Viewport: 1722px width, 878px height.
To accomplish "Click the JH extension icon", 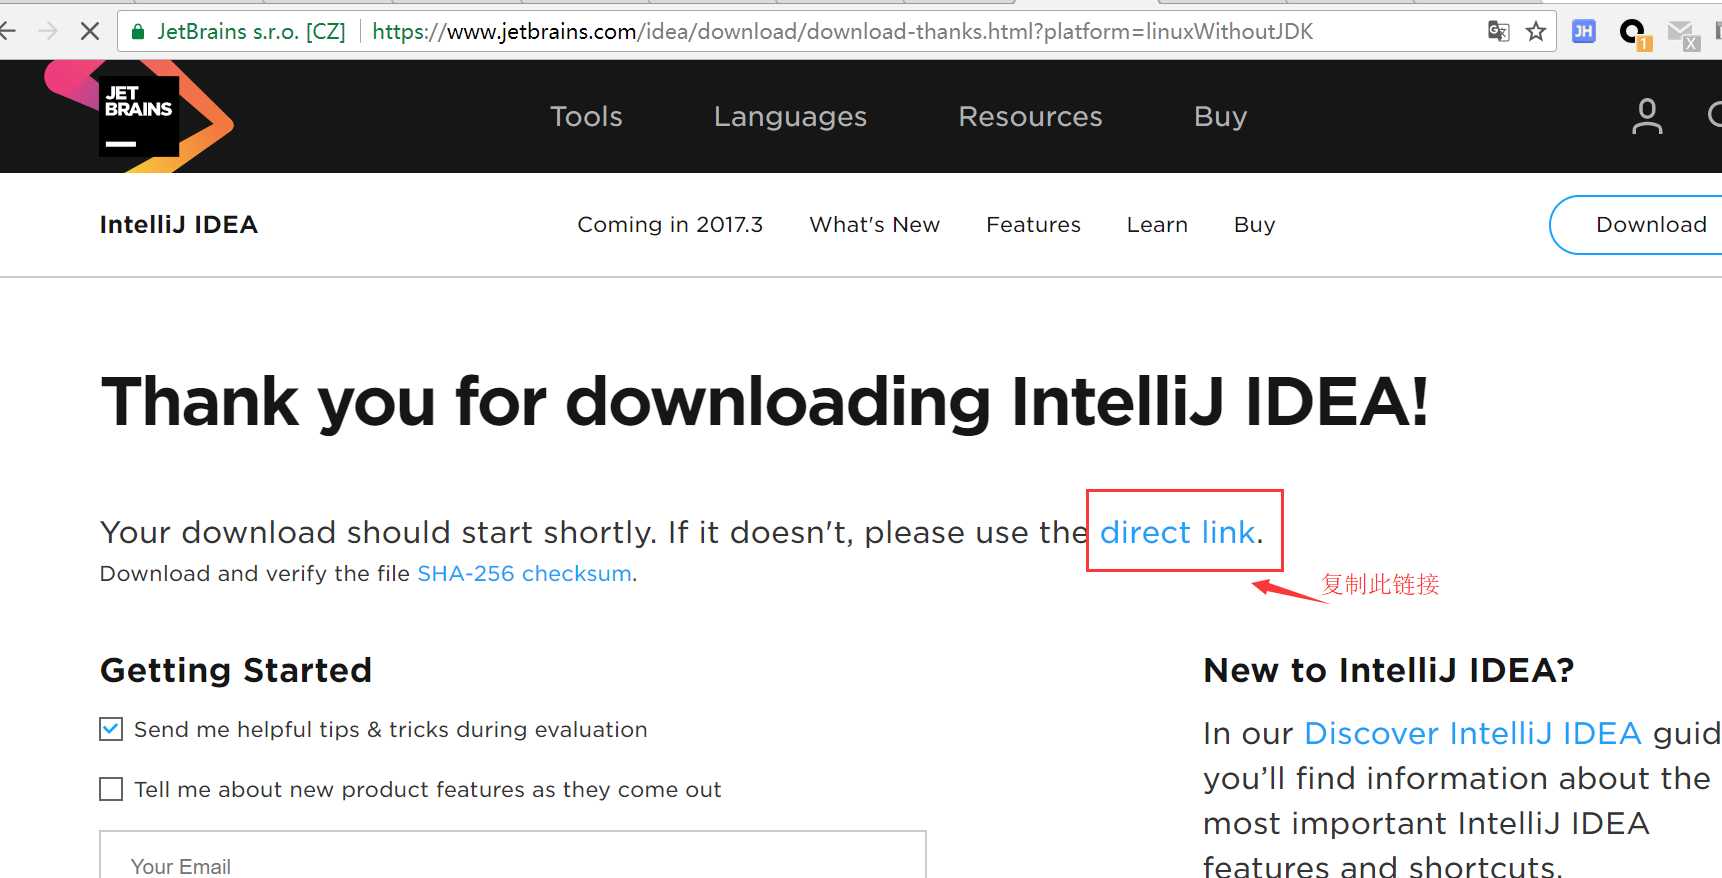I will [1583, 31].
